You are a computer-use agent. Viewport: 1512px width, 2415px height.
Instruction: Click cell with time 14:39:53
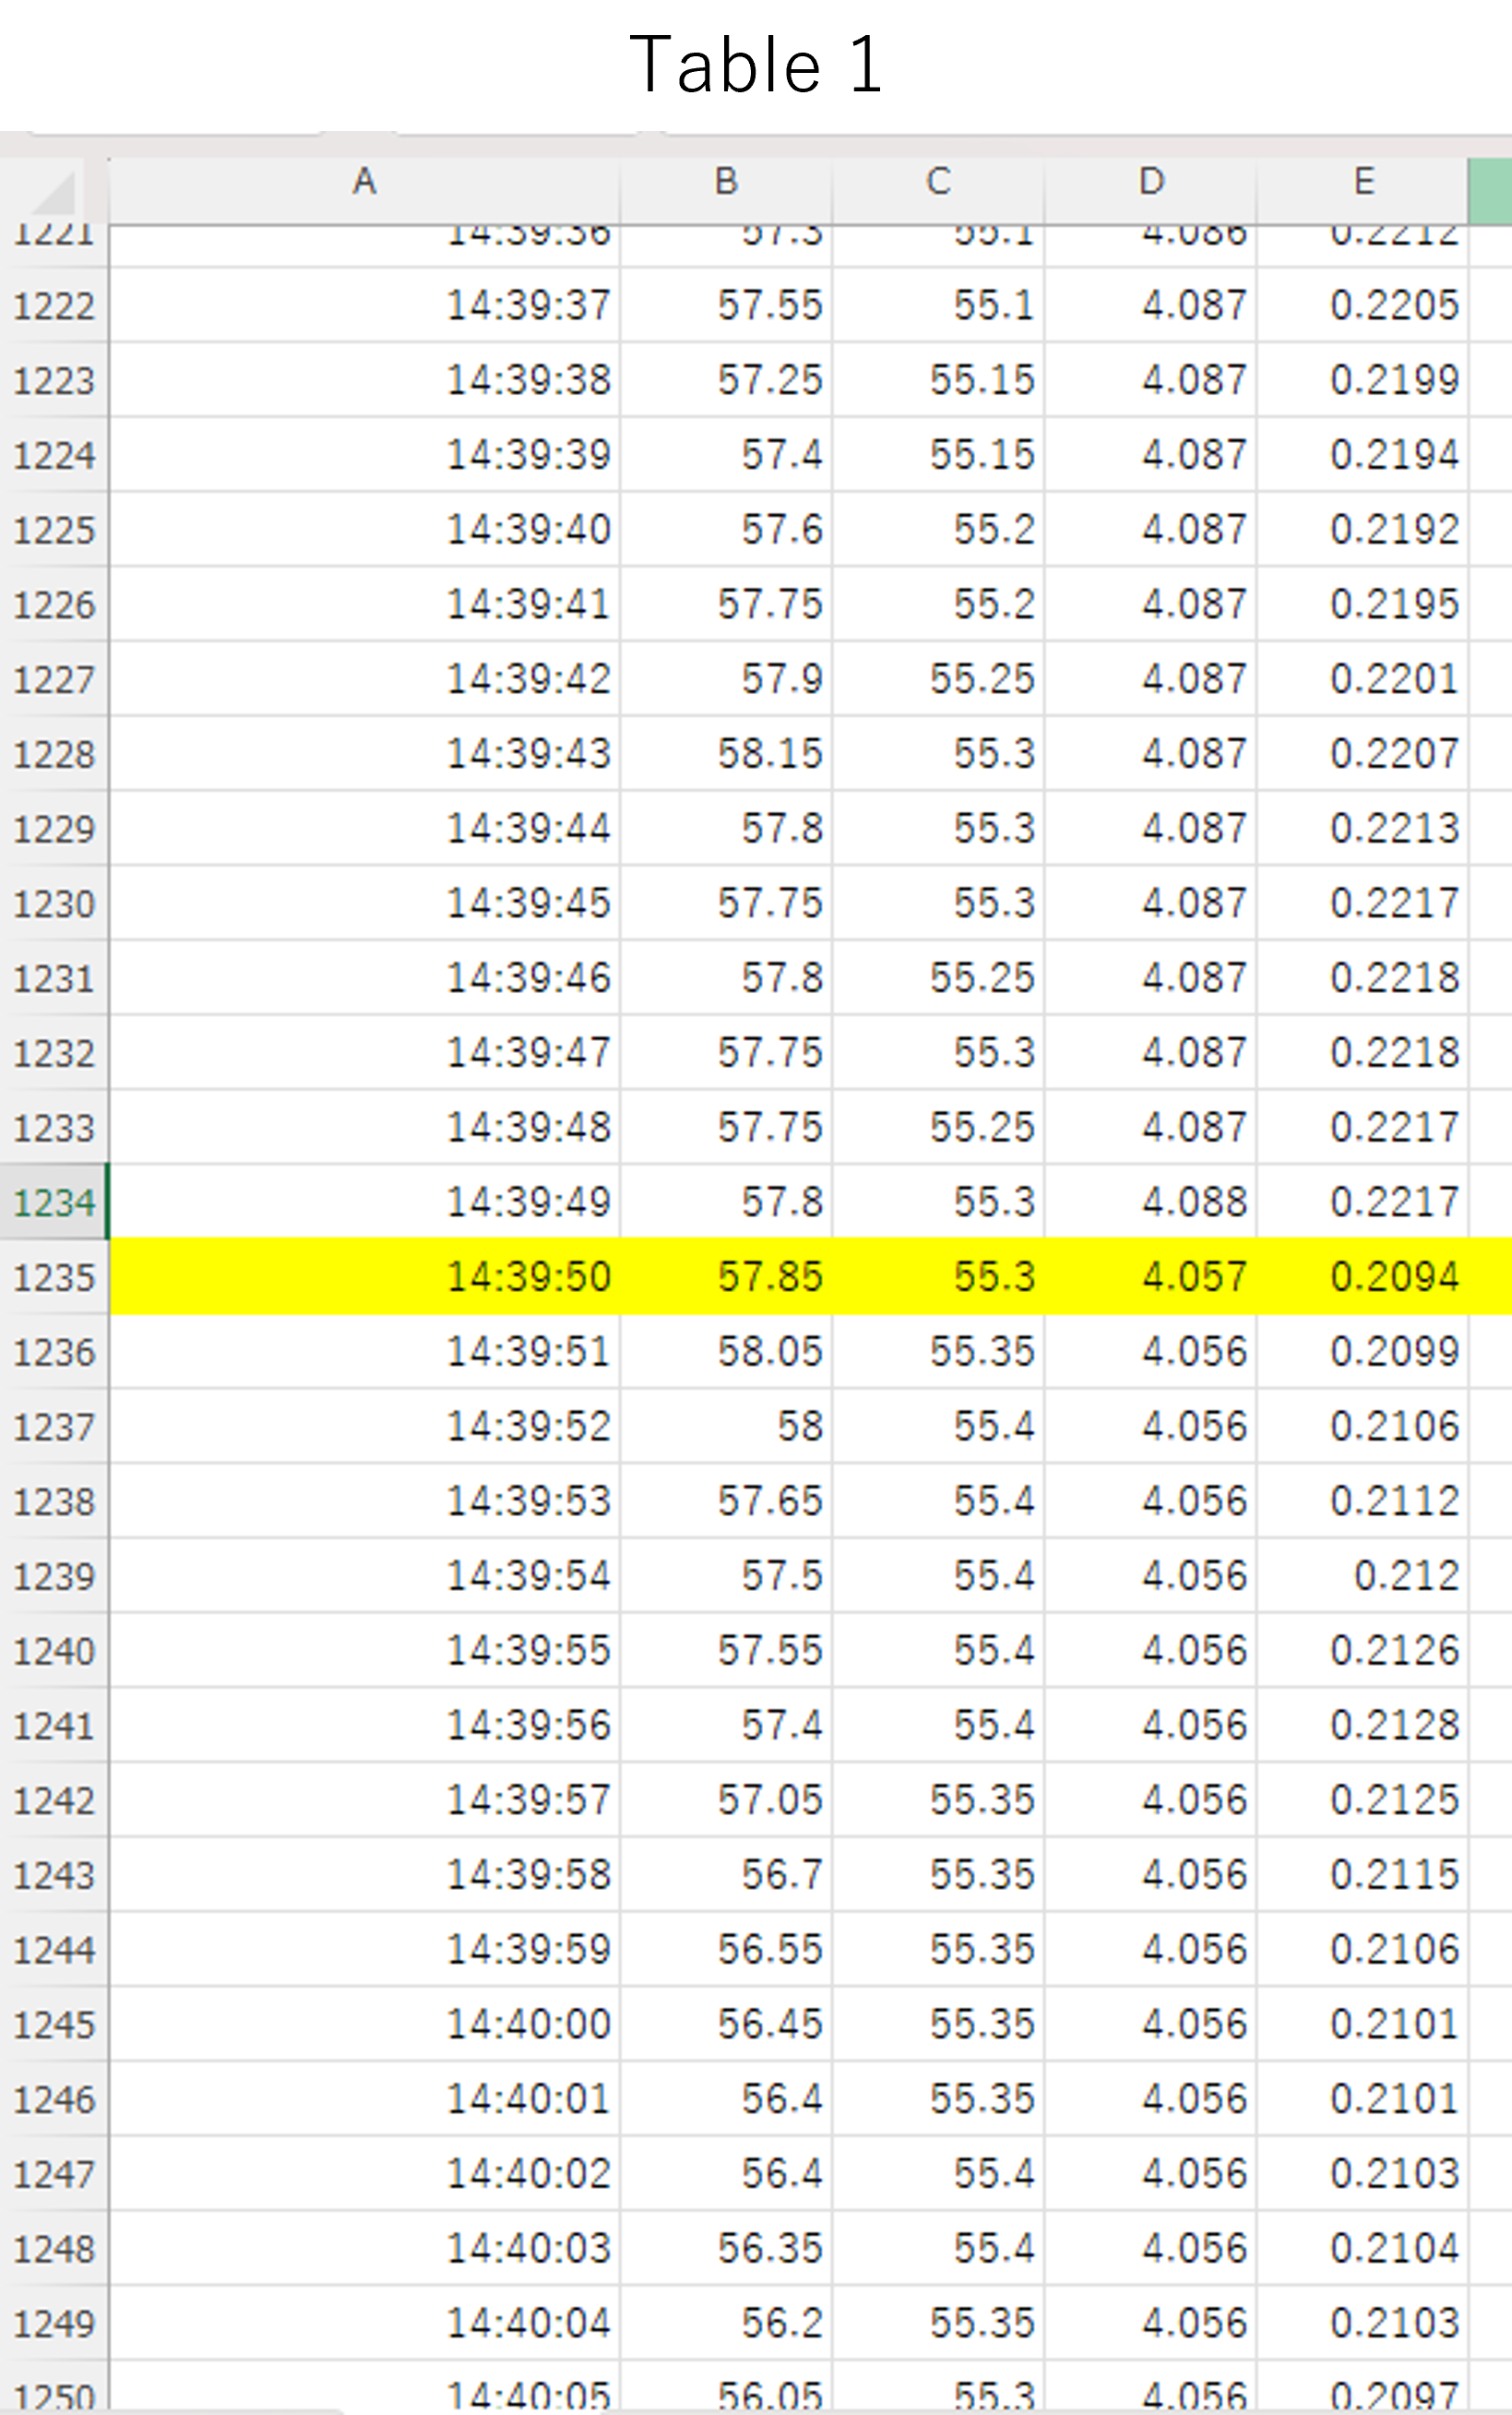365,1500
